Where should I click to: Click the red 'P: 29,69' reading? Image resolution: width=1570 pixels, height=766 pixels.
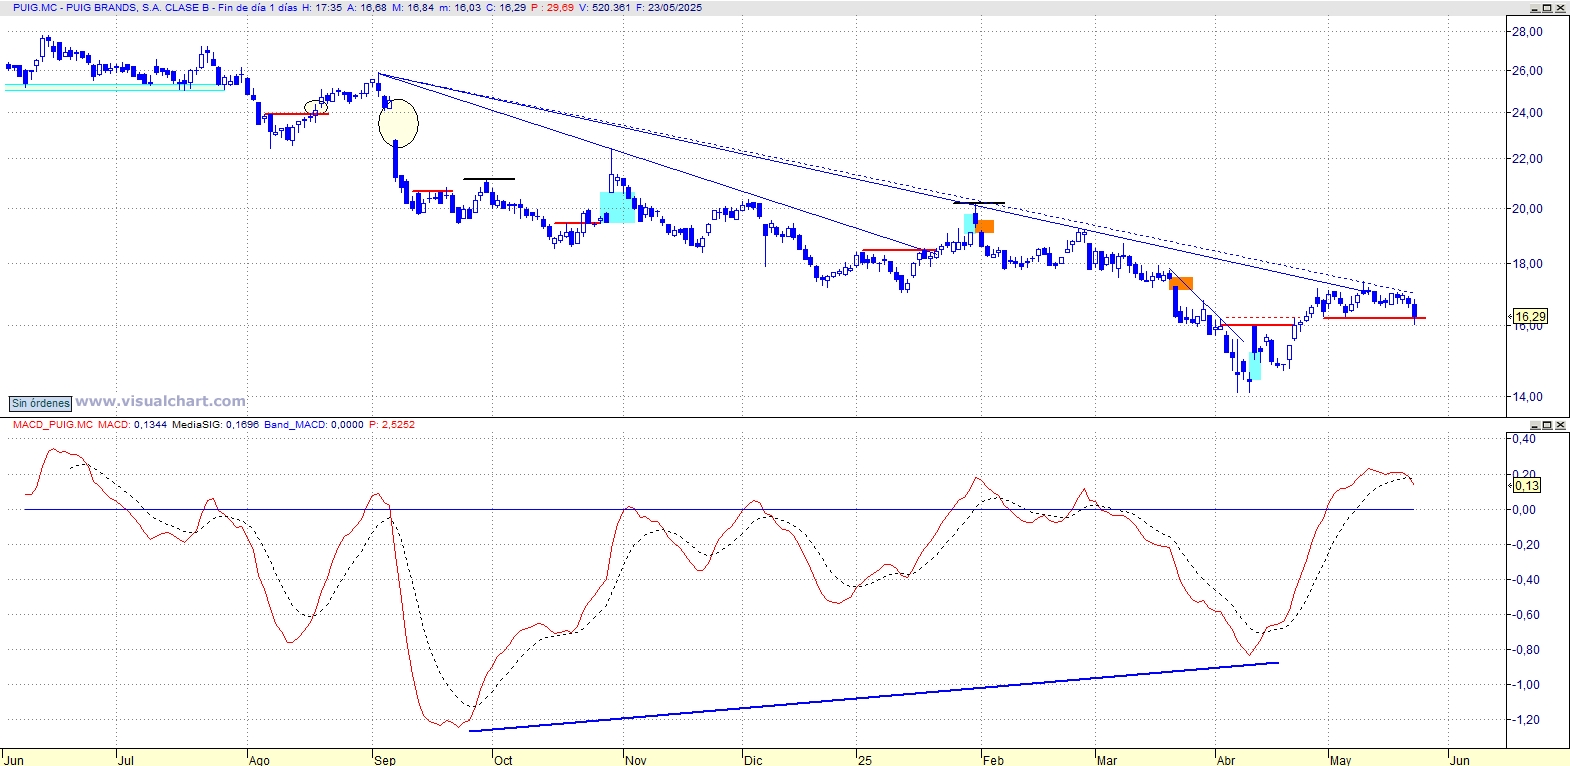coord(552,7)
